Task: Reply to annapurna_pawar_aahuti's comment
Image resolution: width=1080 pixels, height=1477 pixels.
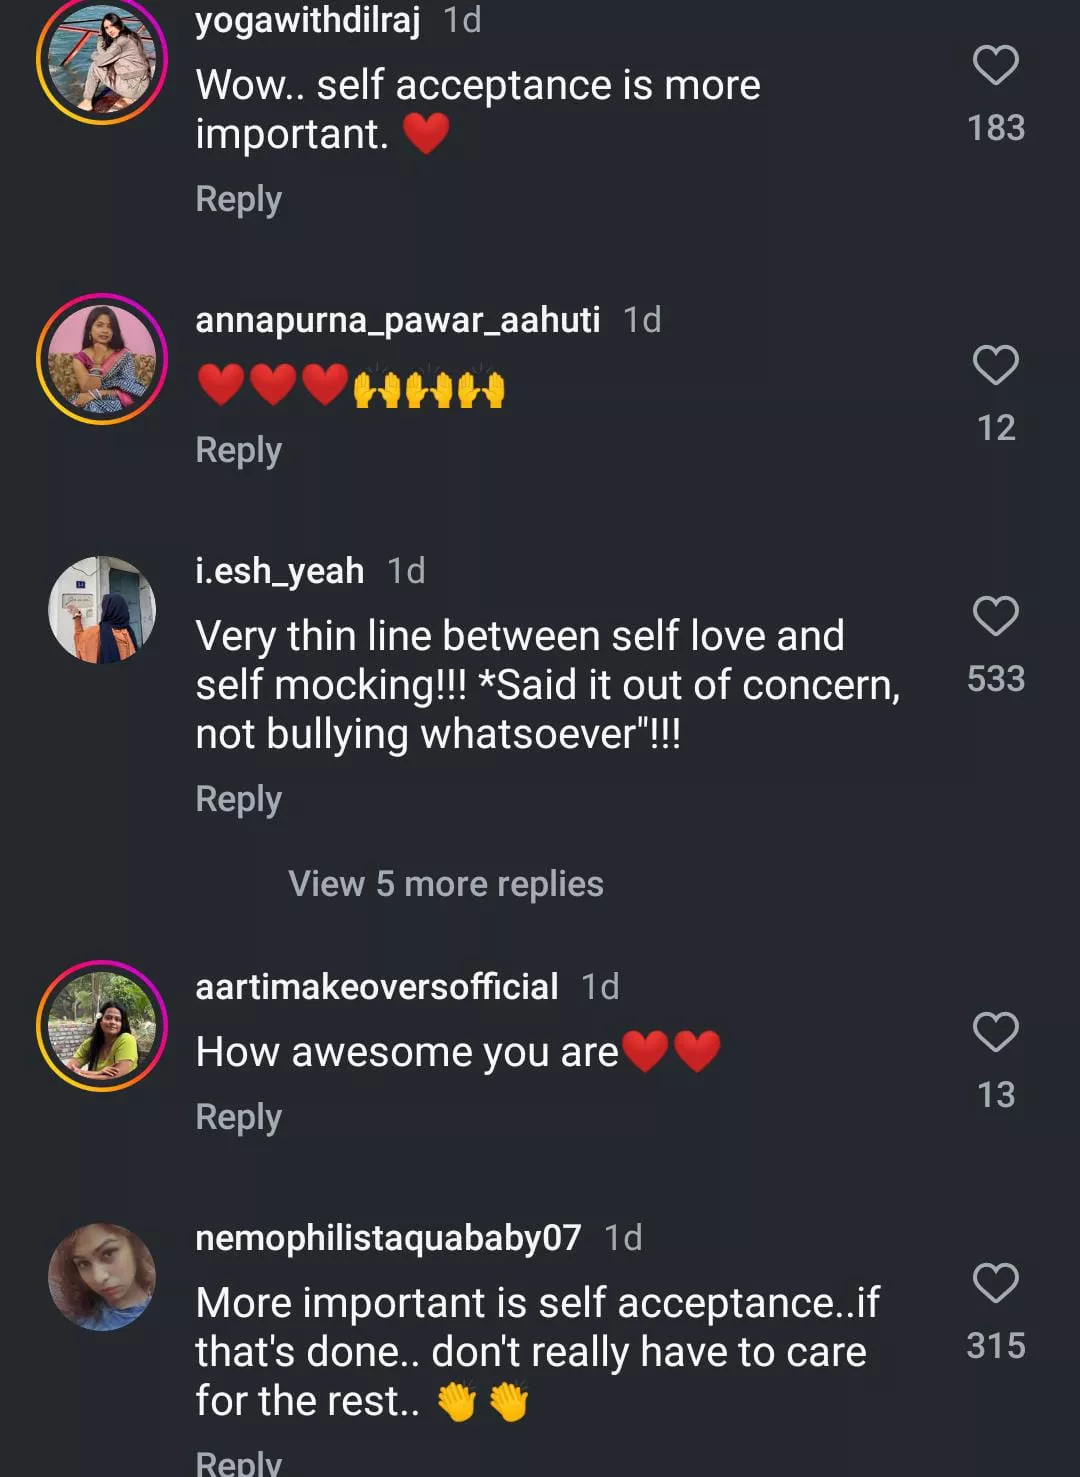Action: pyautogui.click(x=238, y=450)
